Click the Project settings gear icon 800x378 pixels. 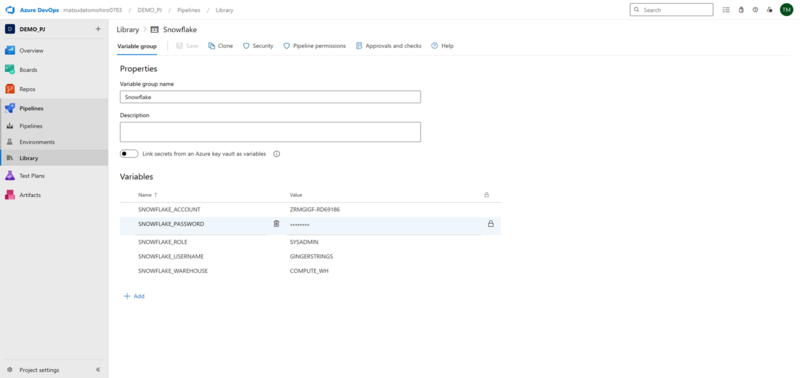tap(10, 370)
